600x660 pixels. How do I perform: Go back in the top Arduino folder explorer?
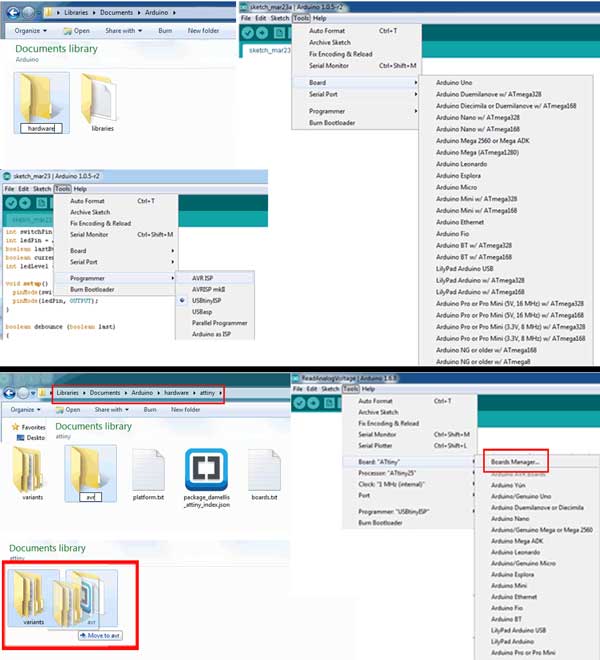click(13, 13)
